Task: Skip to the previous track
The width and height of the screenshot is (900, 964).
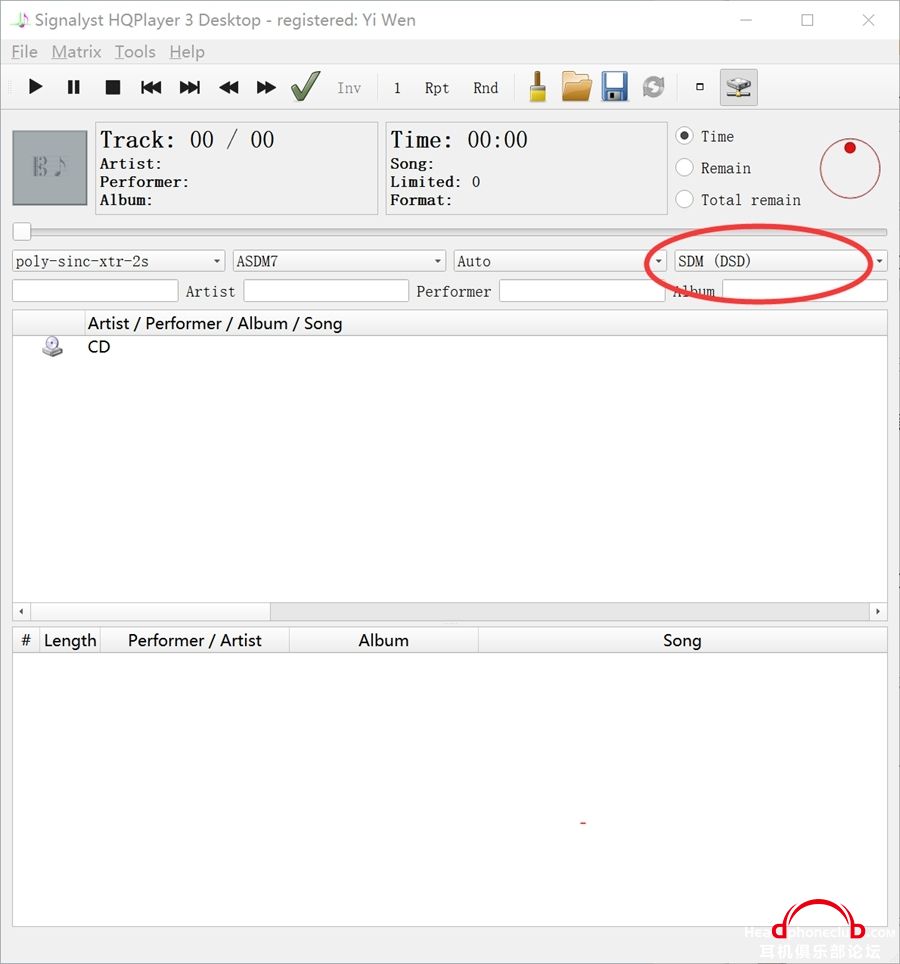Action: pyautogui.click(x=151, y=87)
